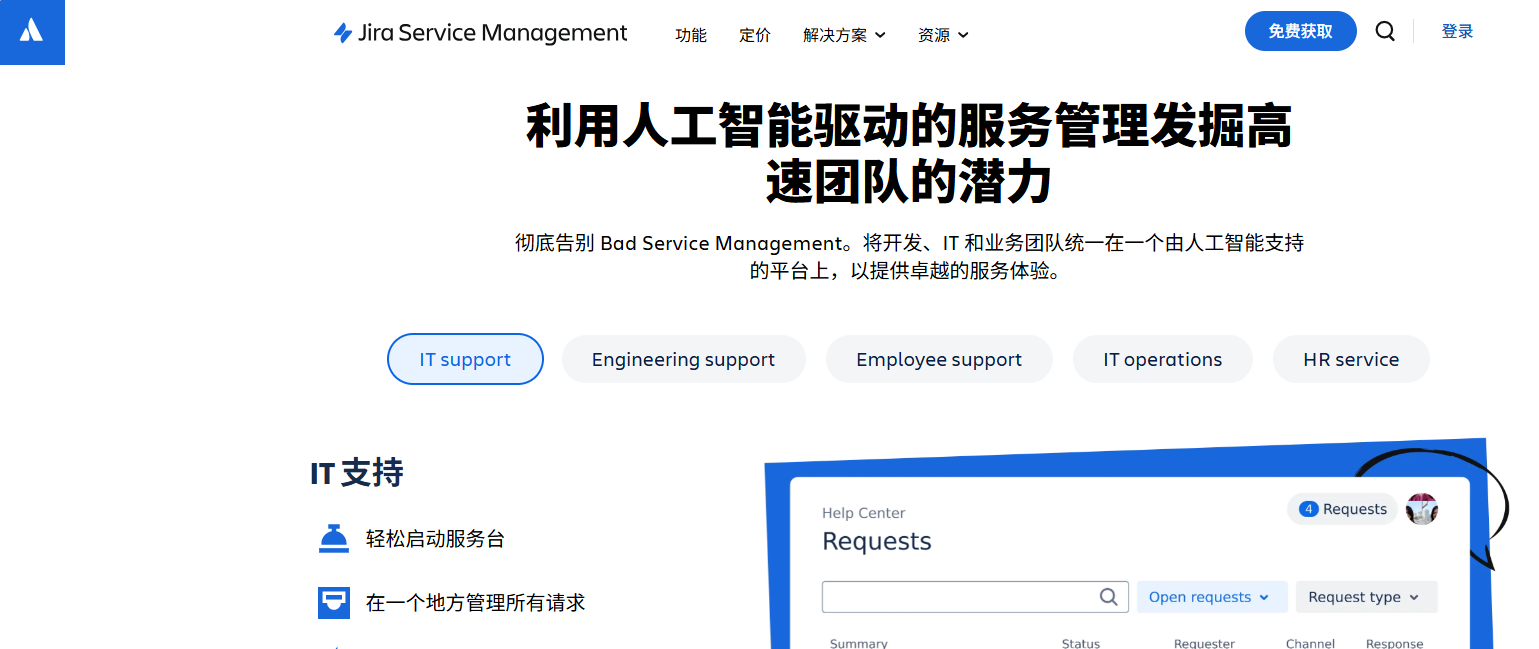1539x649 pixels.
Task: Click the Jira Service Management logo
Action: 480,33
